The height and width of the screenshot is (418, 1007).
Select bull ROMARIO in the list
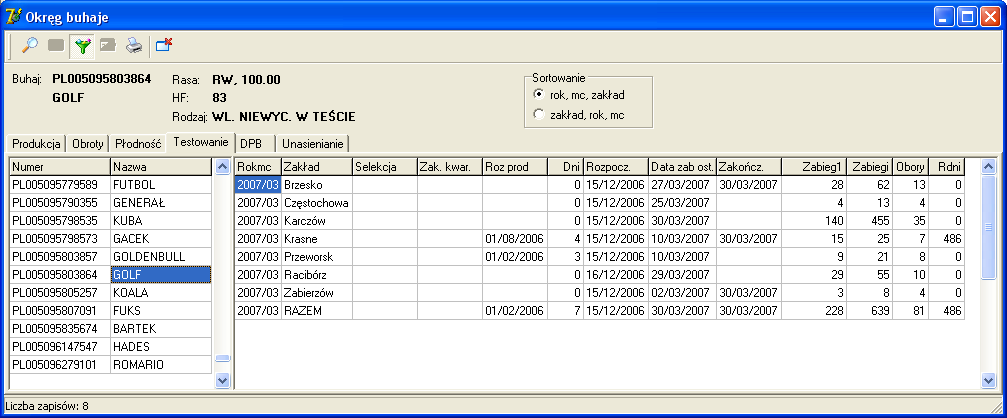click(161, 365)
